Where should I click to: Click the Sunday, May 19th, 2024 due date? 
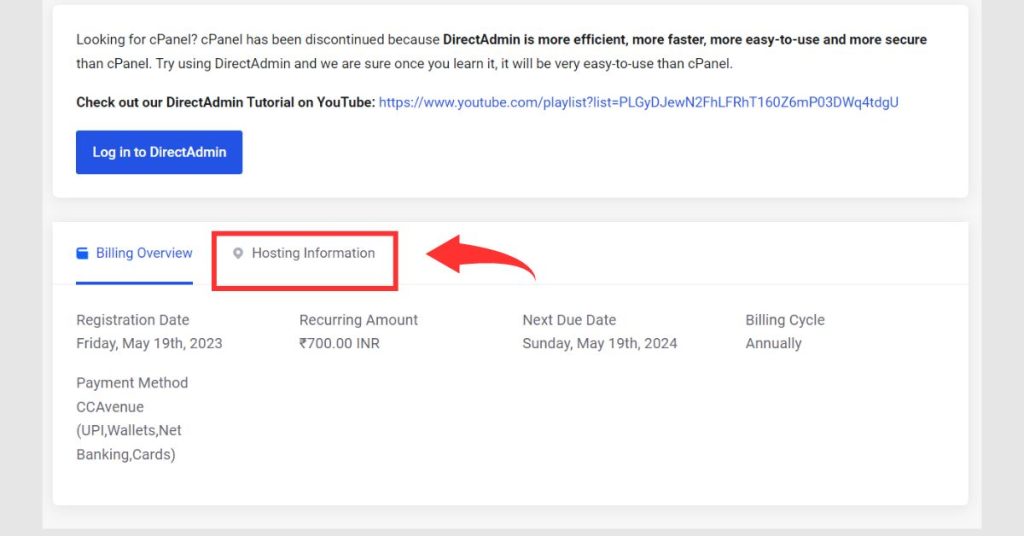(x=600, y=343)
